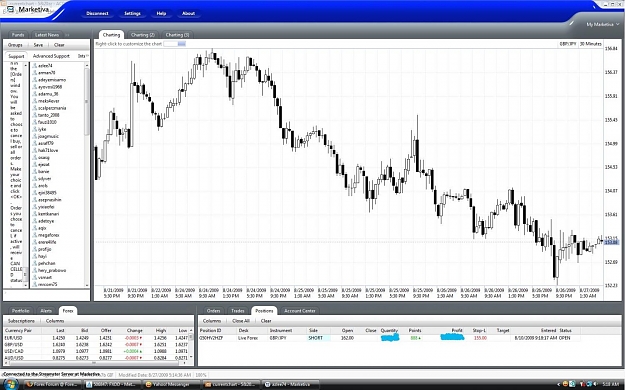Viewport: 625px width, 390px height.
Task: Open the currentchart taskbar button
Action: [x=230, y=384]
